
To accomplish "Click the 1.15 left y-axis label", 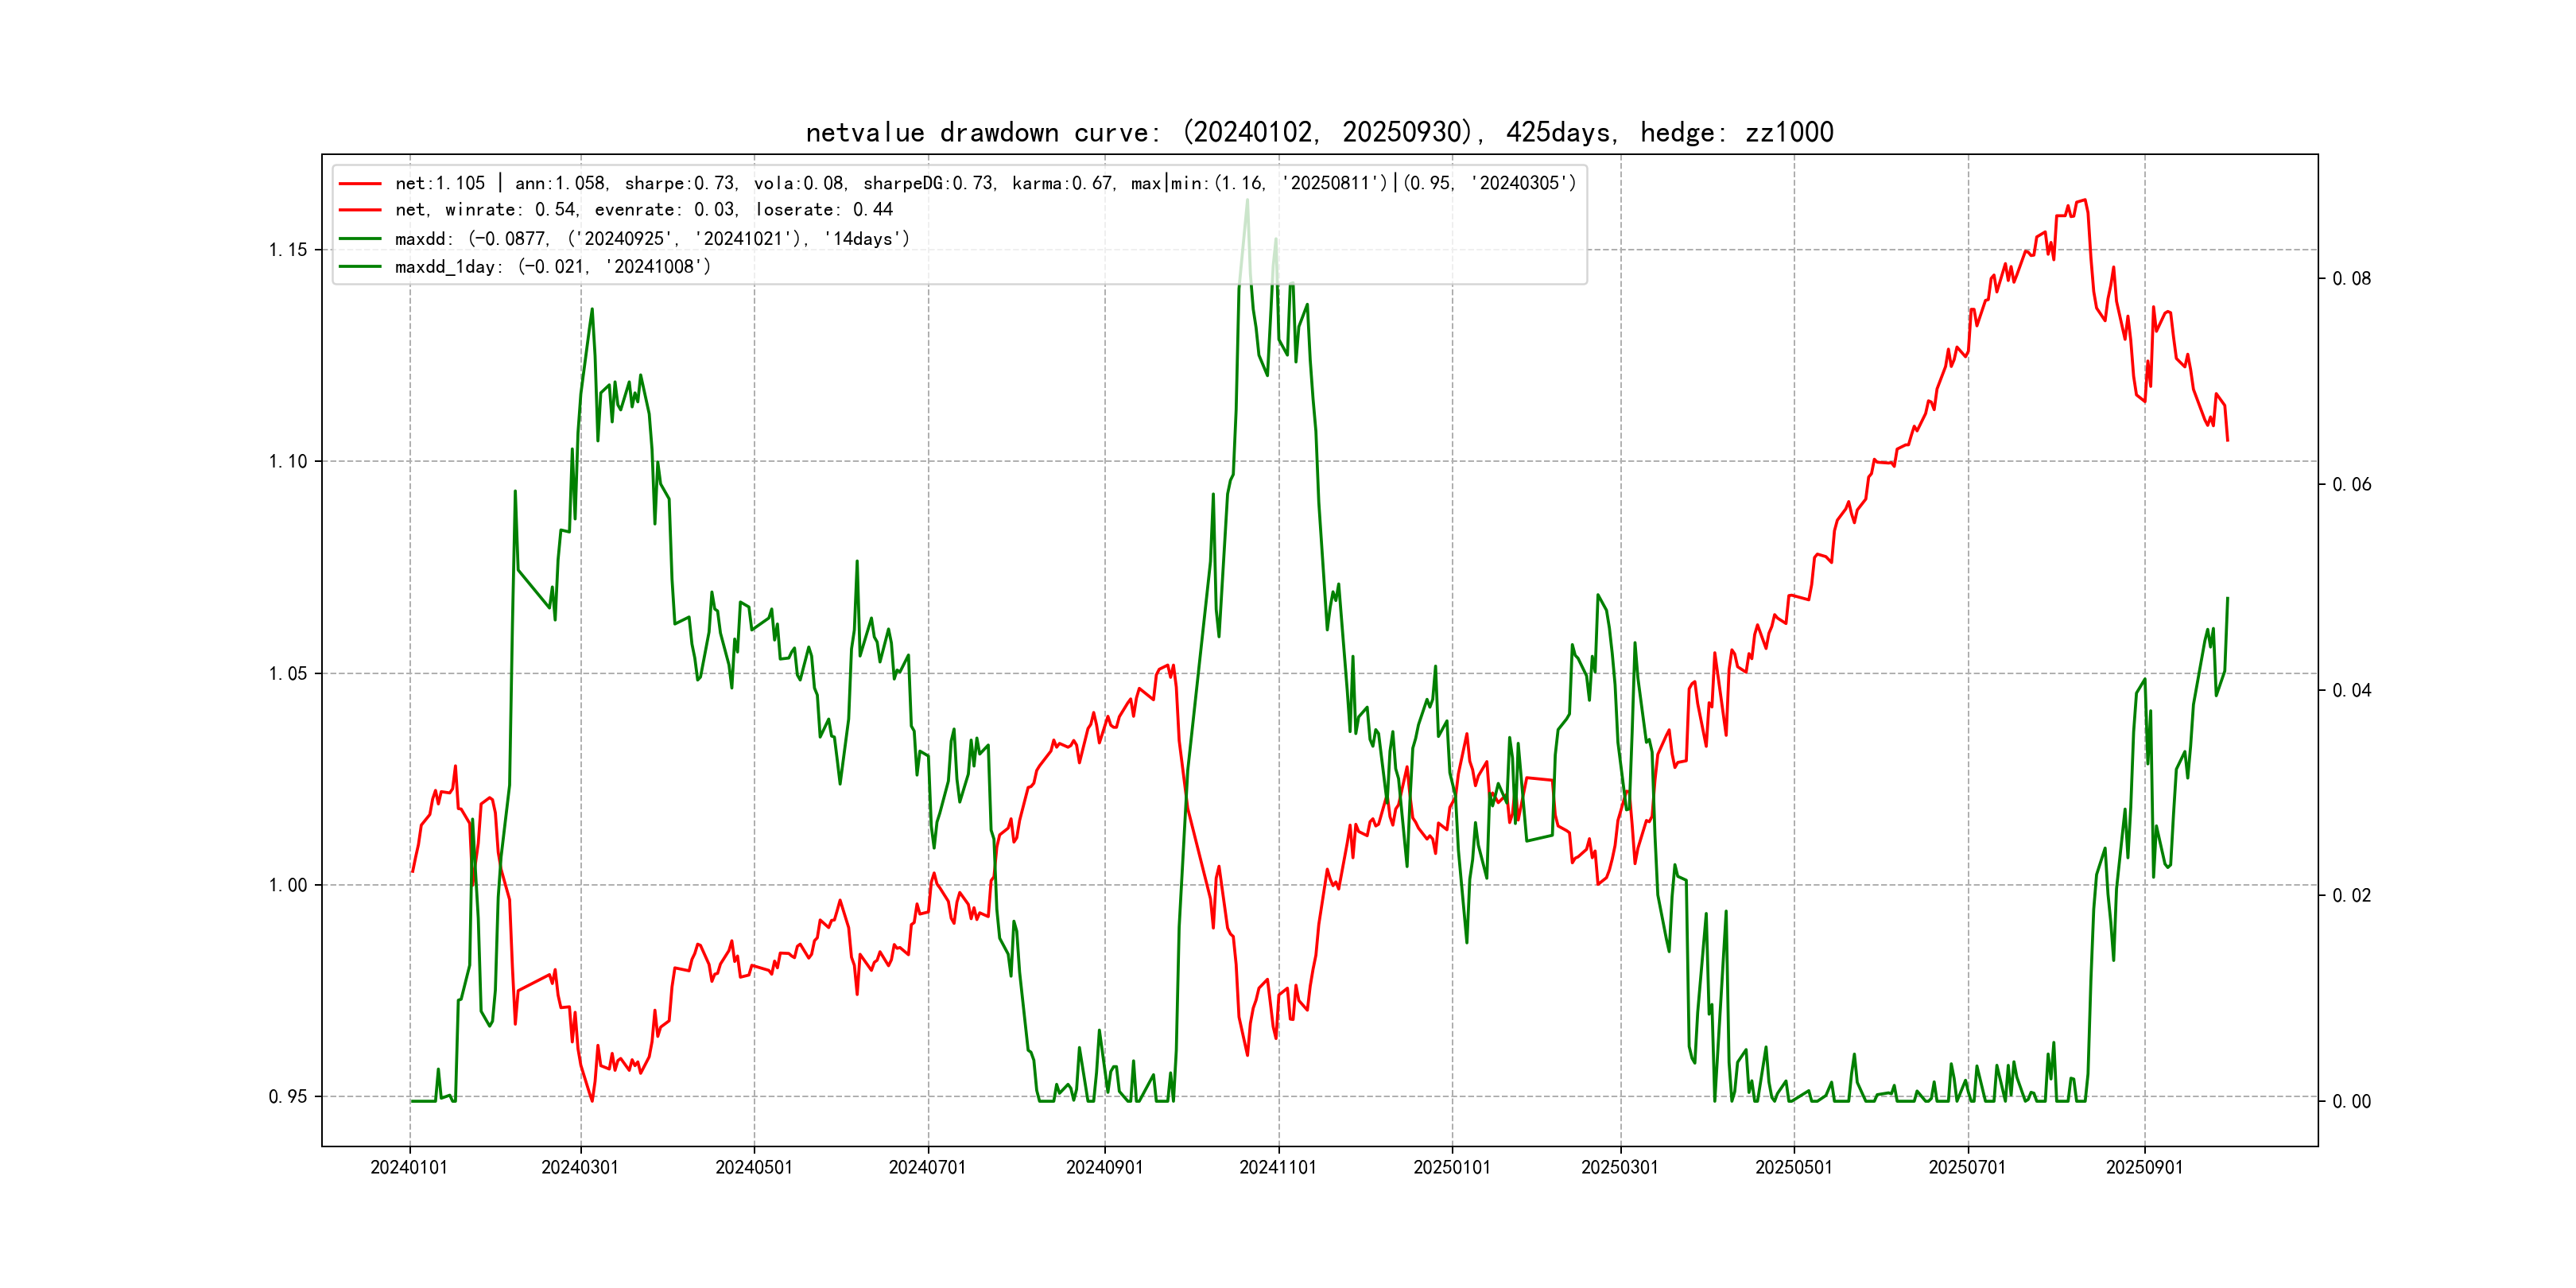I will [287, 250].
